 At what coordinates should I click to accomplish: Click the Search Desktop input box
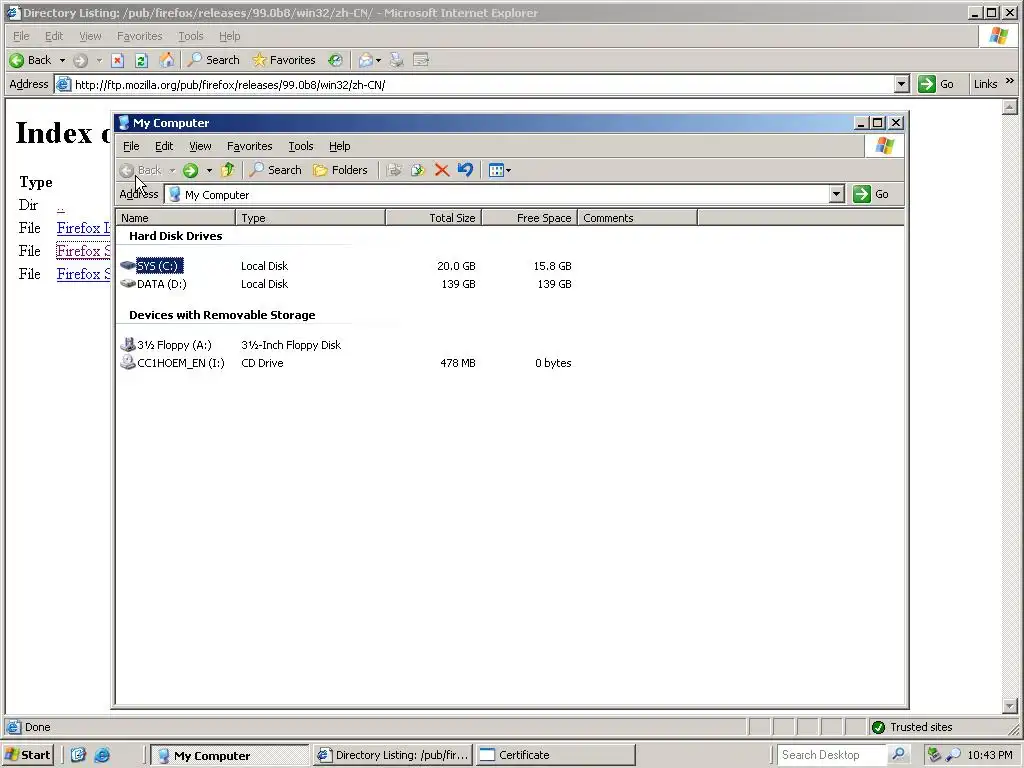[x=833, y=754]
